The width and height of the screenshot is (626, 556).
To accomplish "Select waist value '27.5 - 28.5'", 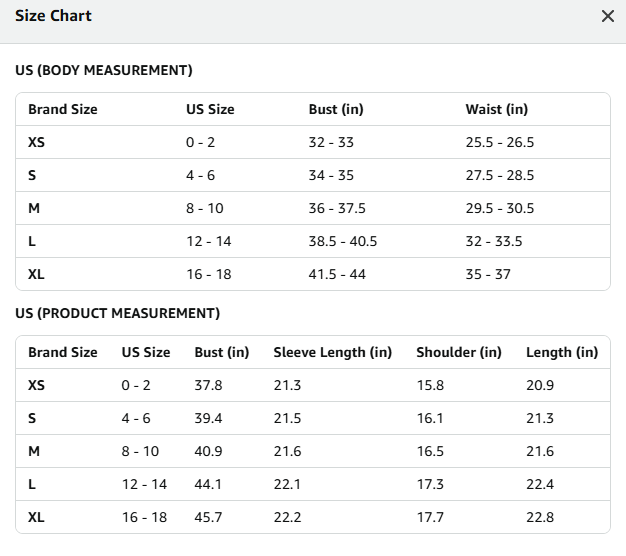I will point(499,175).
